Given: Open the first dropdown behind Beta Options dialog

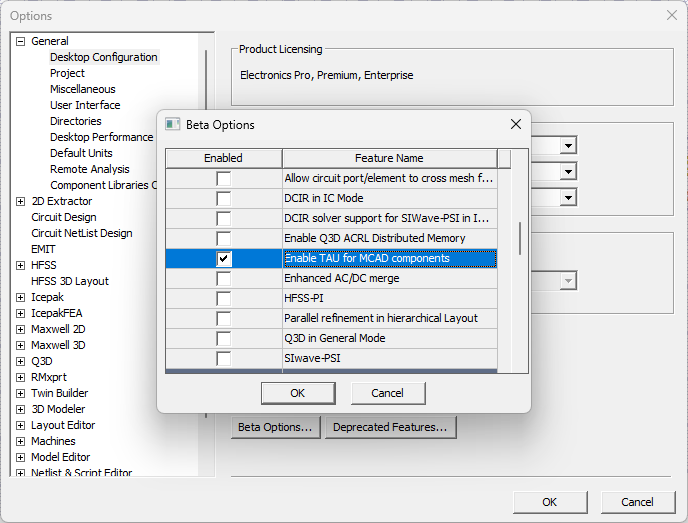Looking at the screenshot, I should 568,146.
